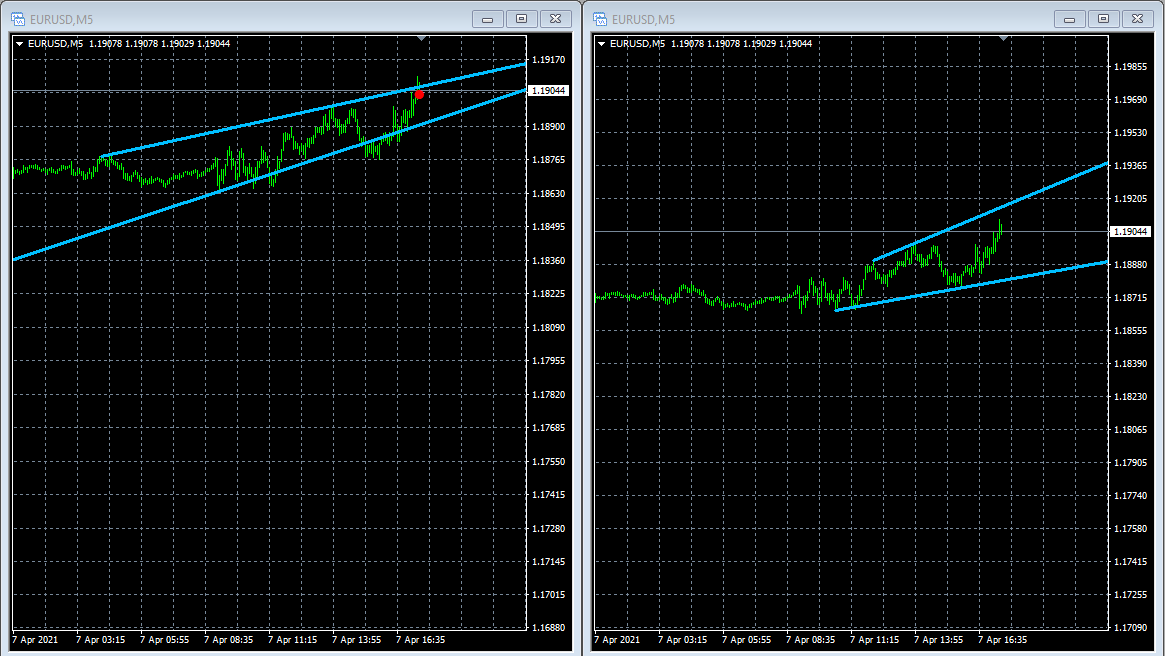Click '7 Apr 2021' on right time axis
Viewport: 1165px width, 656px height.
point(617,640)
